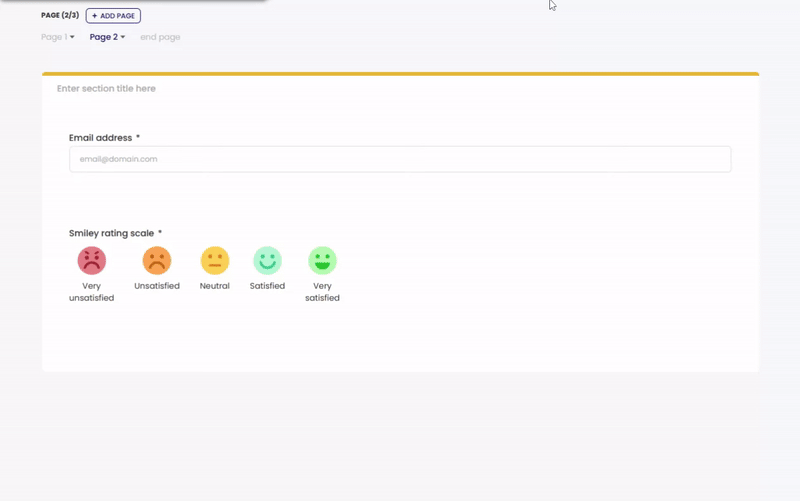This screenshot has width=800, height=501.
Task: Choose the green Very satisfied grinning face
Action: click(322, 261)
